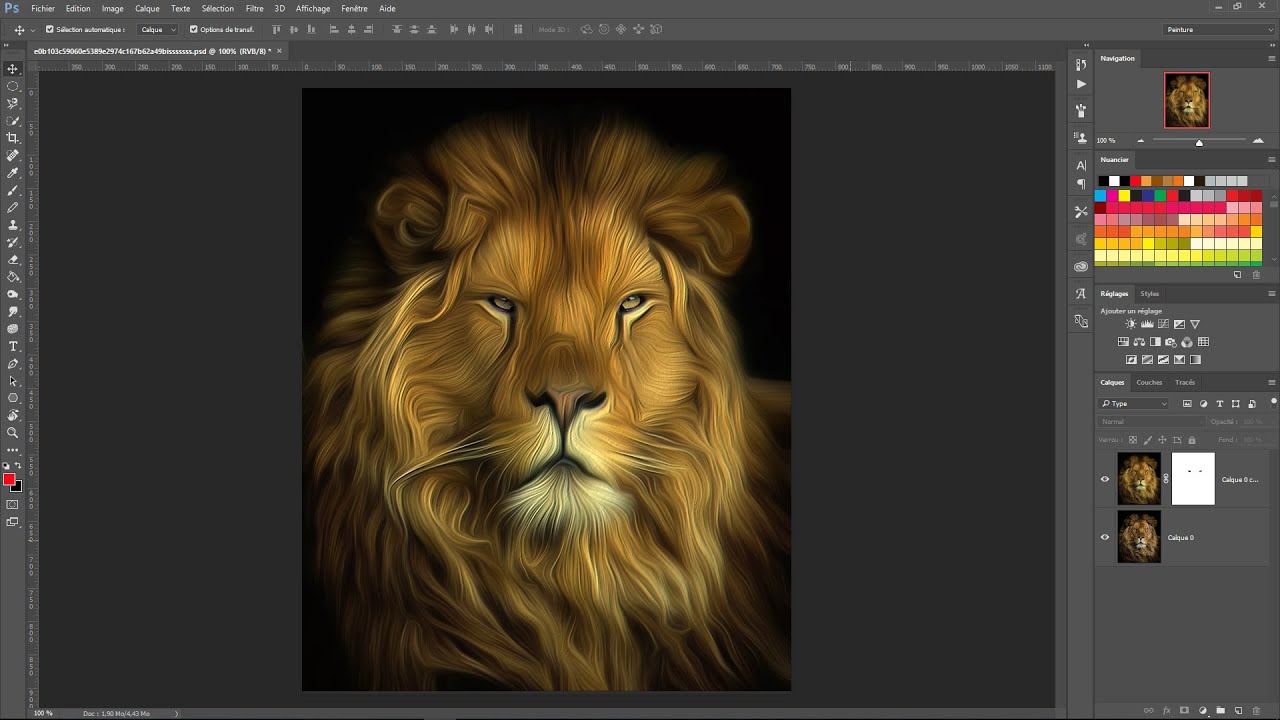Toggle the lock all padlock
The height and width of the screenshot is (720, 1280).
pos(1191,440)
